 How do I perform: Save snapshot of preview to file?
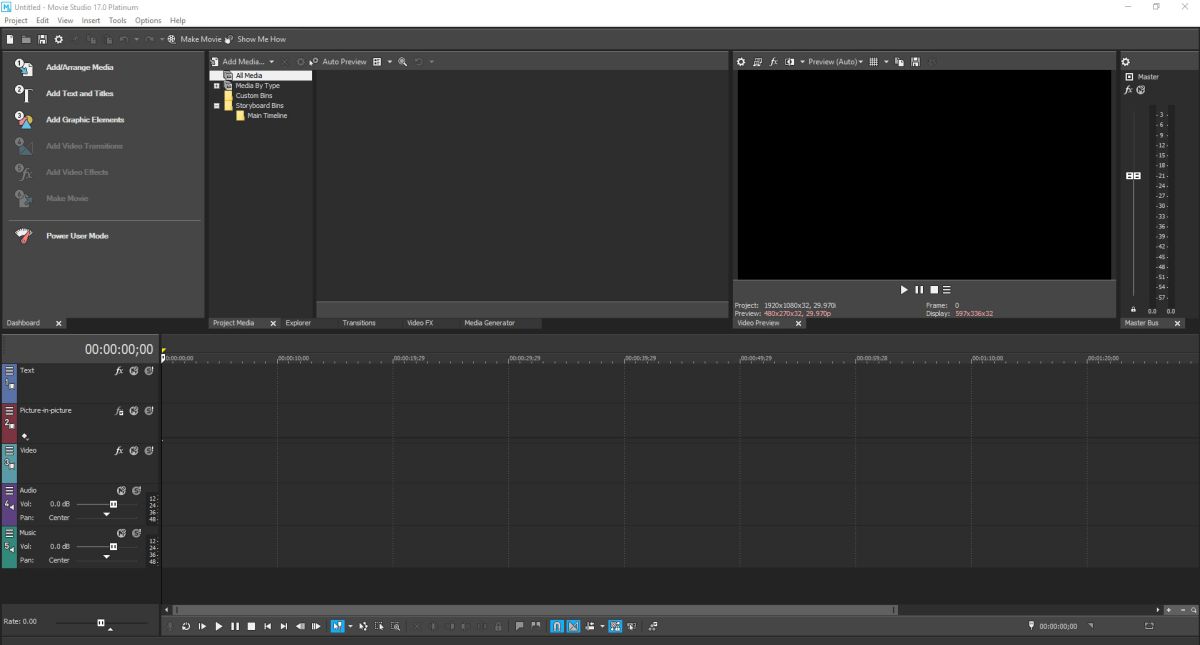[x=915, y=62]
